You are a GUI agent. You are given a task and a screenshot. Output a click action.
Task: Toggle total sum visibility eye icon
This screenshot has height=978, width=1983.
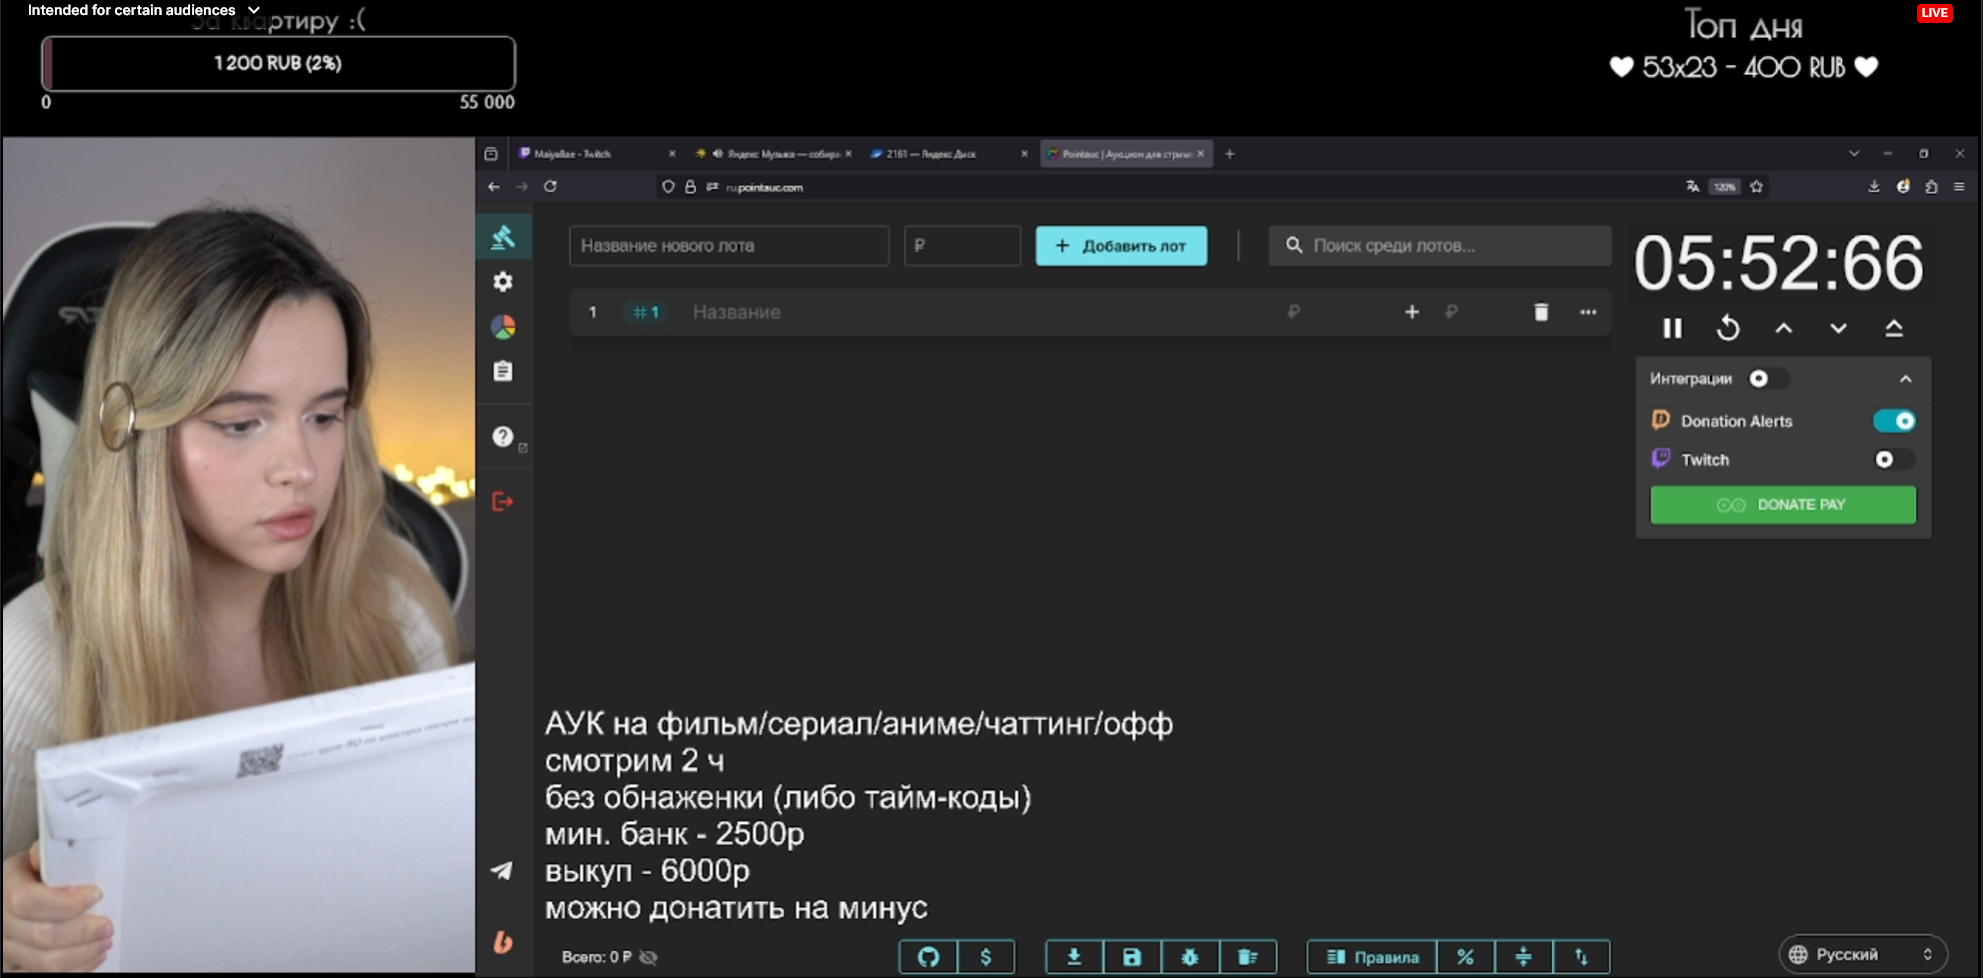(x=648, y=957)
